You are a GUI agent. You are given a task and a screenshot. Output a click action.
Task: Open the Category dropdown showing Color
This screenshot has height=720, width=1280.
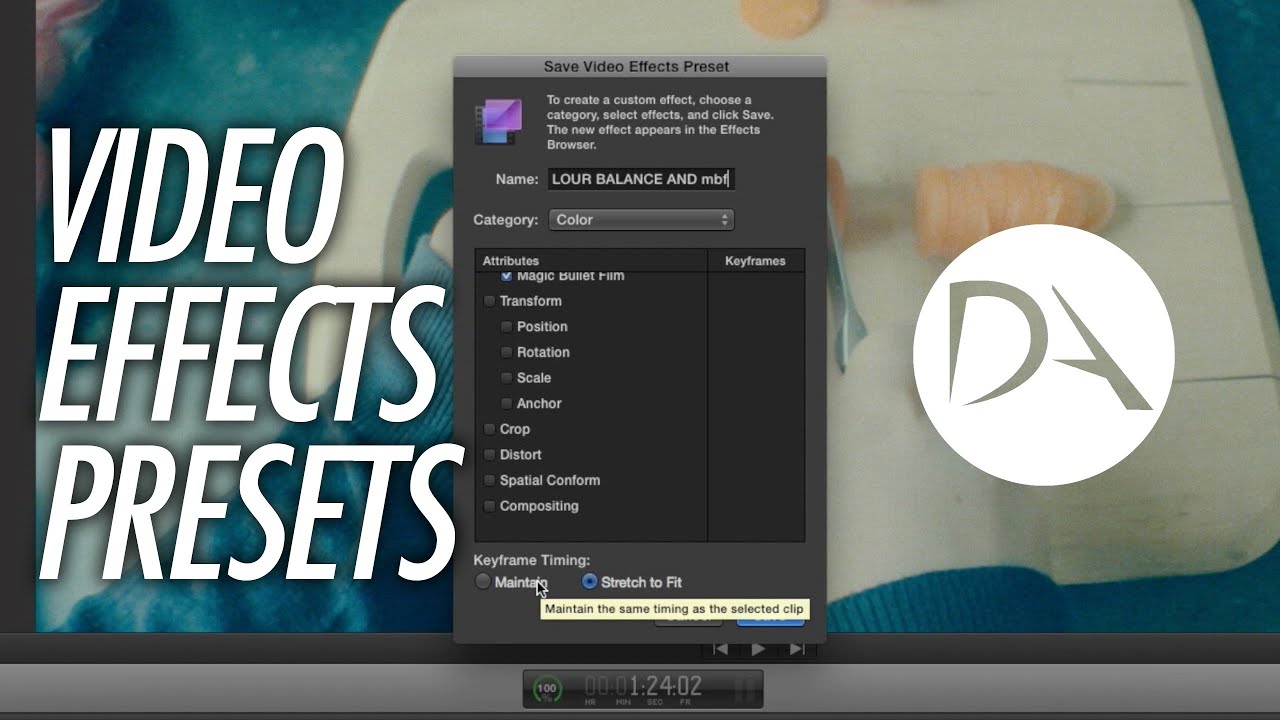(641, 220)
